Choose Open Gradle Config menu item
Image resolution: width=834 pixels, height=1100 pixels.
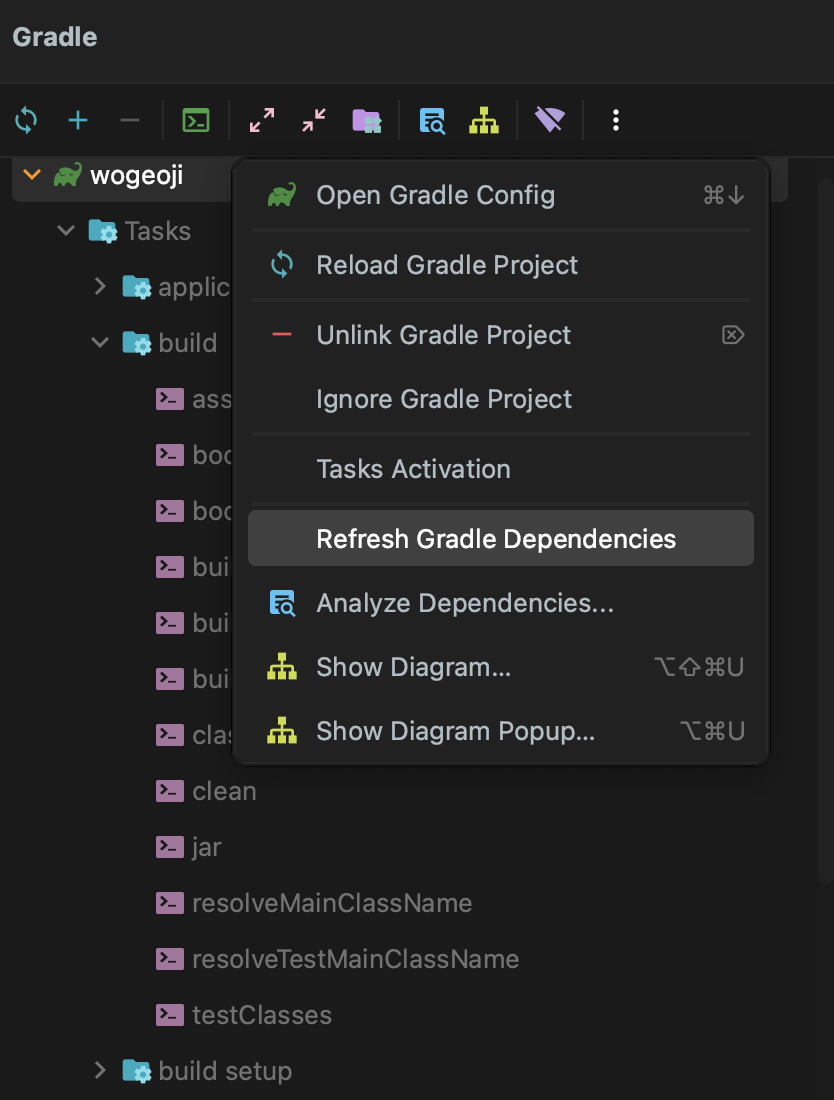coord(501,195)
